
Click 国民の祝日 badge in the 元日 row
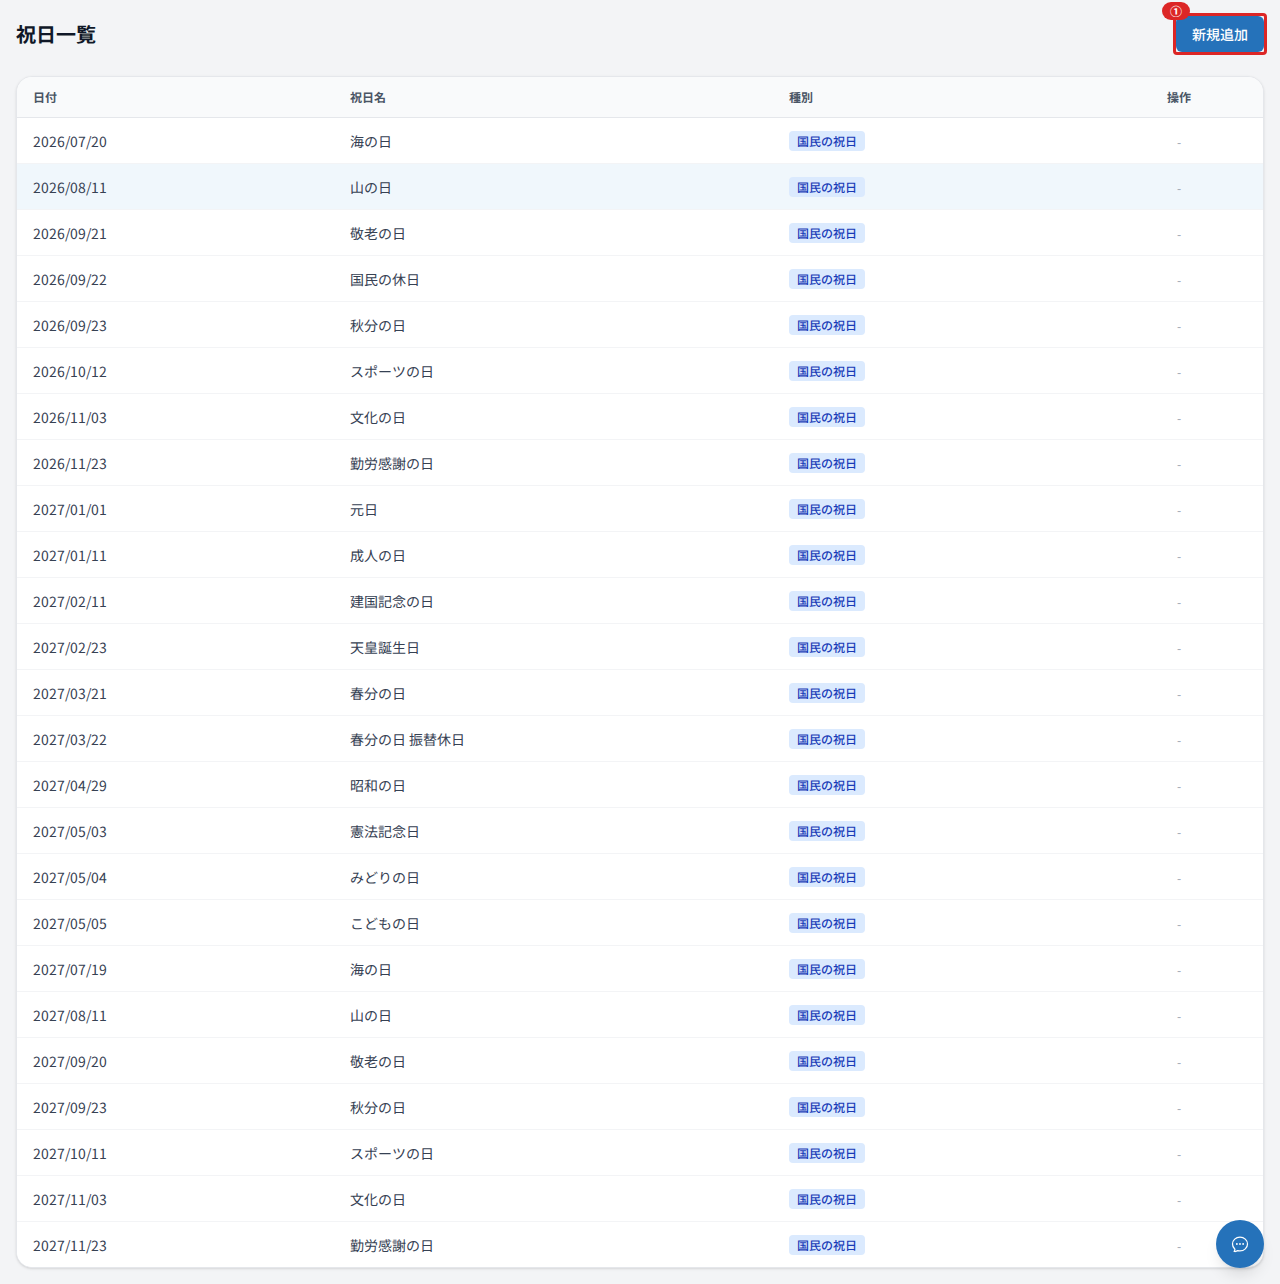coord(827,510)
